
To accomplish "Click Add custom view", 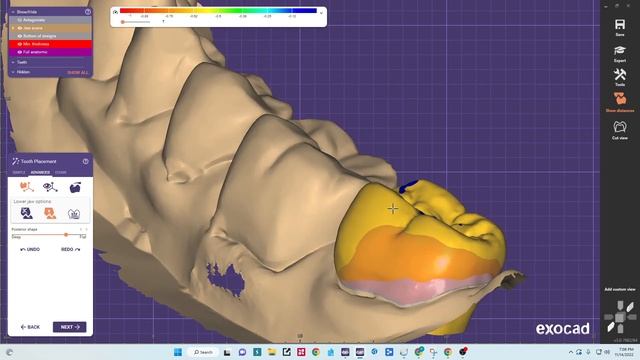I will [x=620, y=289].
